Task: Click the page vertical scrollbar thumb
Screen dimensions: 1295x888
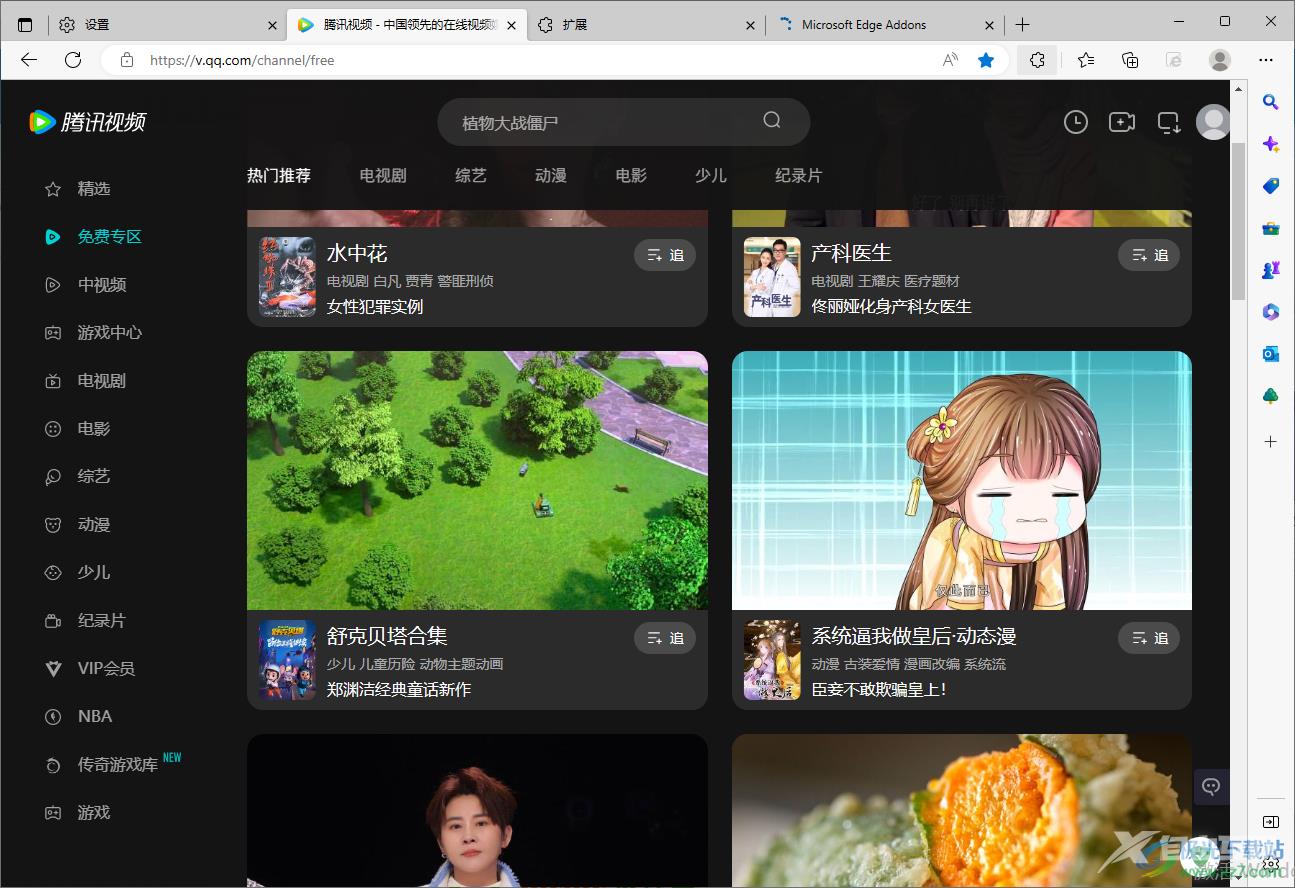Action: click(x=1238, y=220)
